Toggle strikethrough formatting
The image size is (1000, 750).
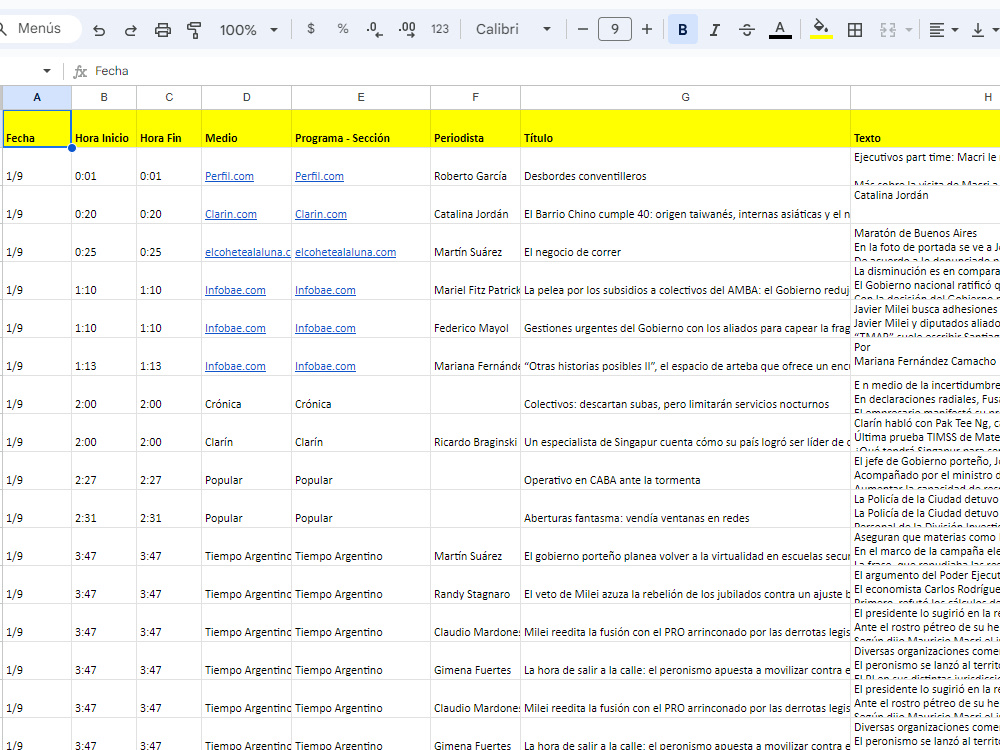click(747, 29)
